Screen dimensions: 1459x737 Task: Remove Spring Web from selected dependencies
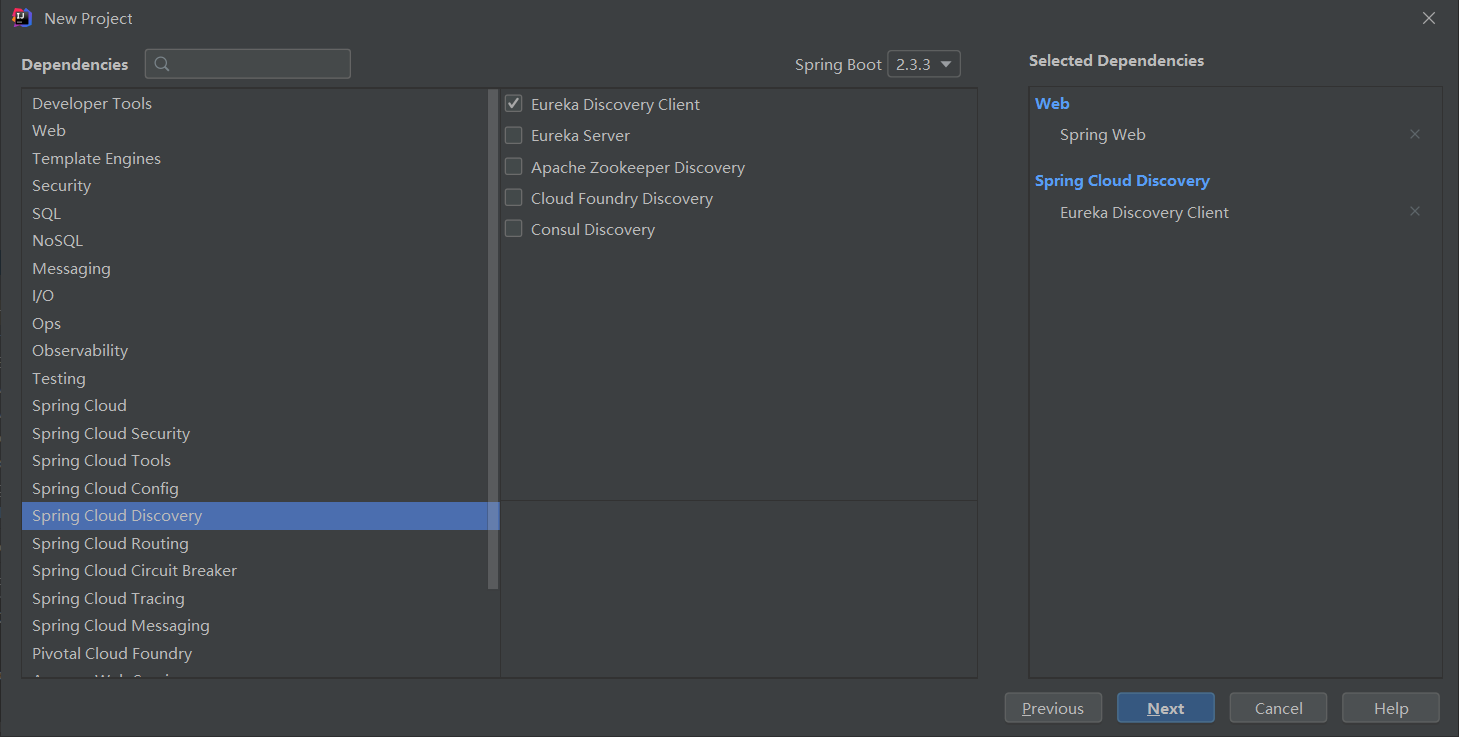[1414, 134]
